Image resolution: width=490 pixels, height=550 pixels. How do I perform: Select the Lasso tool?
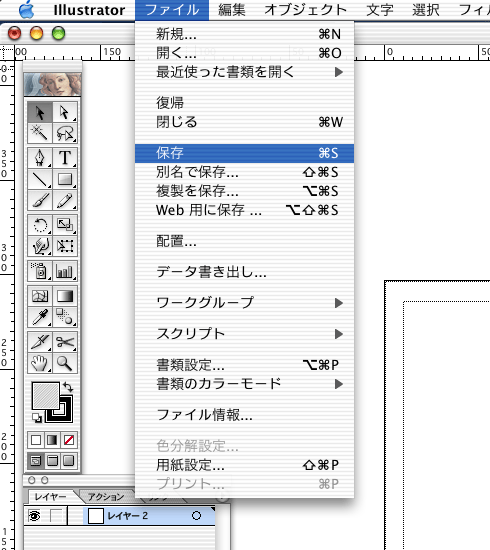(65, 133)
